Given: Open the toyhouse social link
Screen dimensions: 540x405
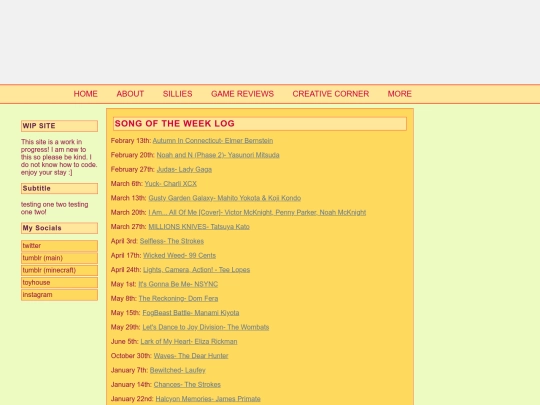Looking at the screenshot, I should (x=59, y=283).
